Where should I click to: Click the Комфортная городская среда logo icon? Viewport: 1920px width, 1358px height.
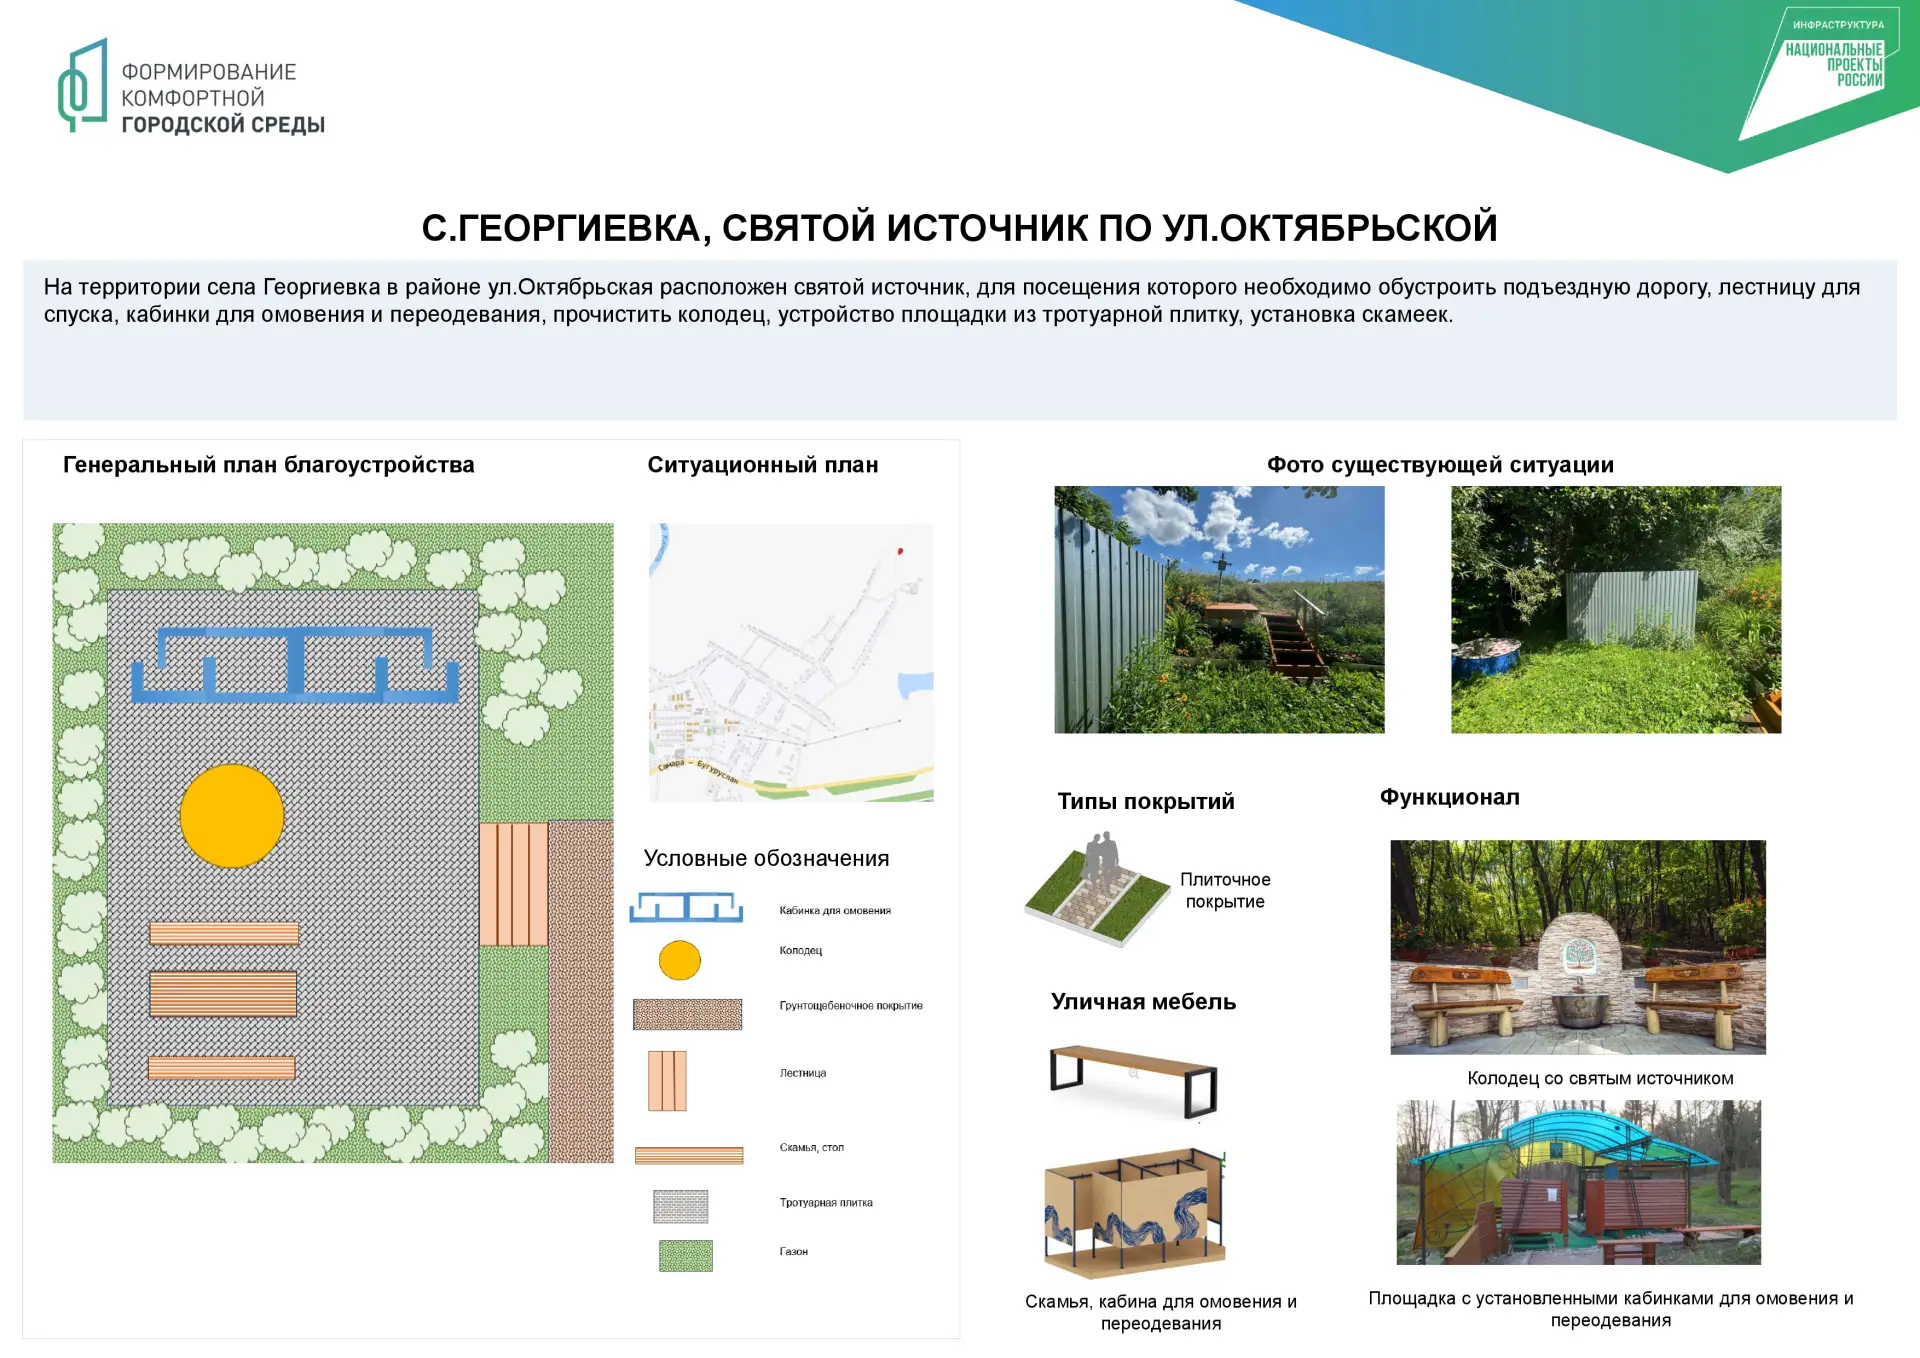point(83,85)
